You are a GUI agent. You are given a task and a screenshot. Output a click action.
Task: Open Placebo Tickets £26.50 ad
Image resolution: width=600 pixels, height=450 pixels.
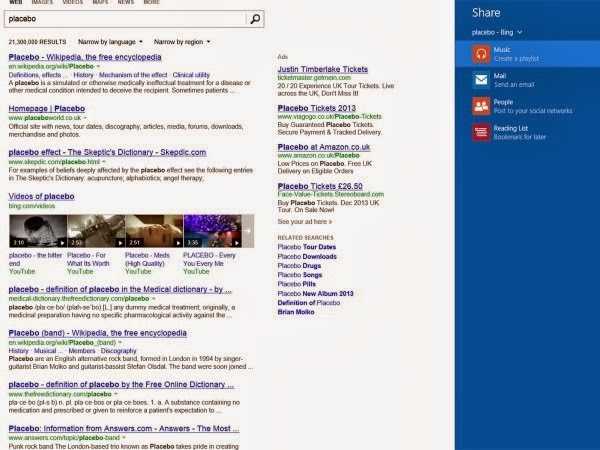[320, 186]
